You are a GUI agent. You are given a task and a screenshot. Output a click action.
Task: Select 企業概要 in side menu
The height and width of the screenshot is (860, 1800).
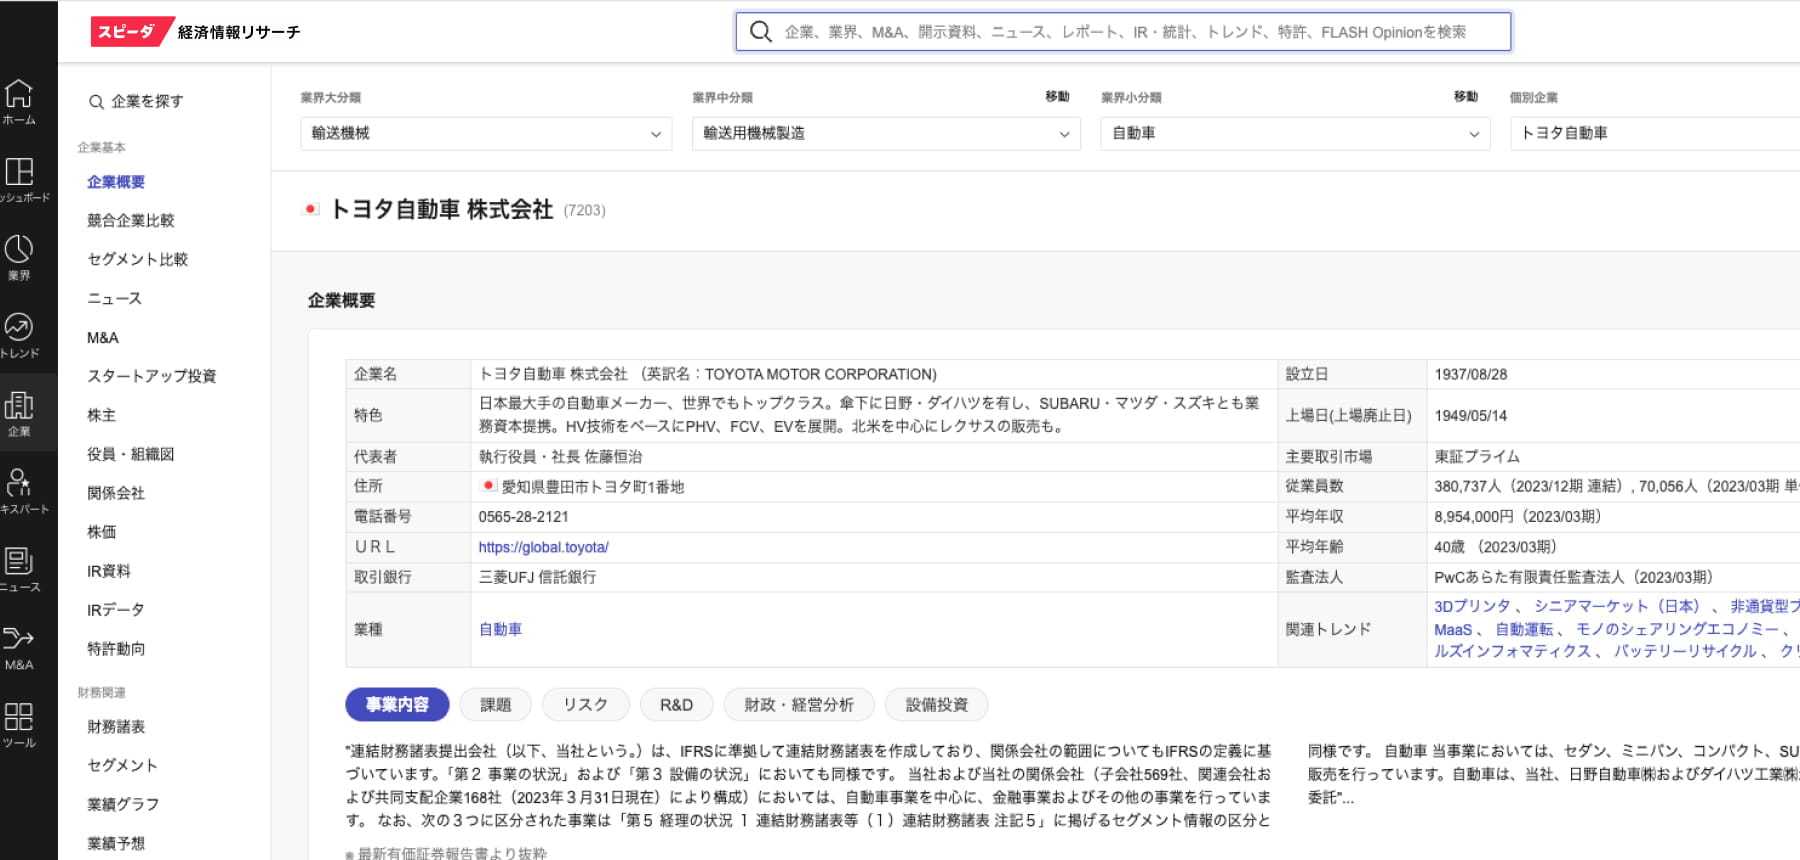click(x=116, y=182)
